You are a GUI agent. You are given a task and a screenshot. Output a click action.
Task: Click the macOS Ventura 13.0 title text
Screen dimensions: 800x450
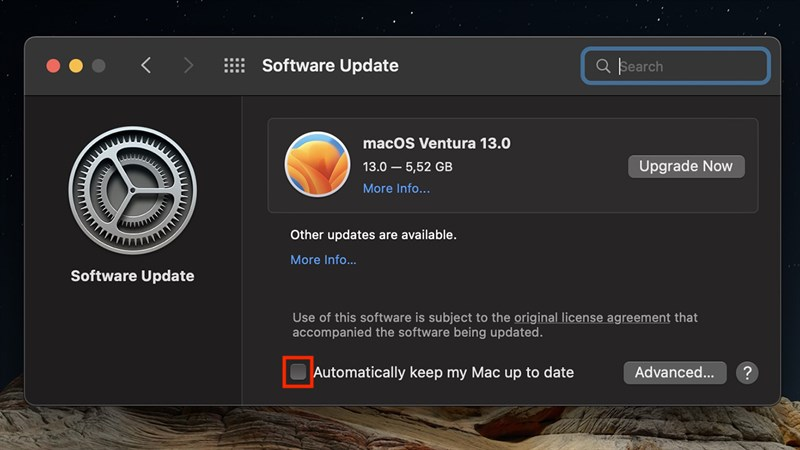point(436,143)
